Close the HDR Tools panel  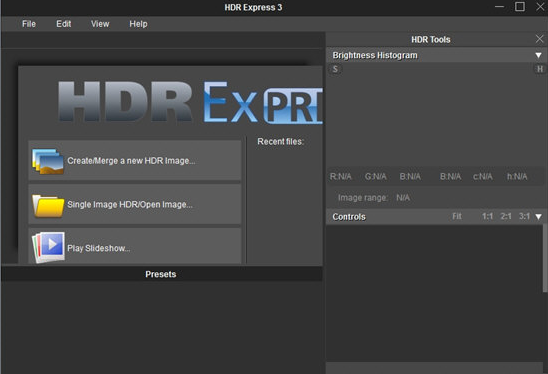pyautogui.click(x=539, y=39)
